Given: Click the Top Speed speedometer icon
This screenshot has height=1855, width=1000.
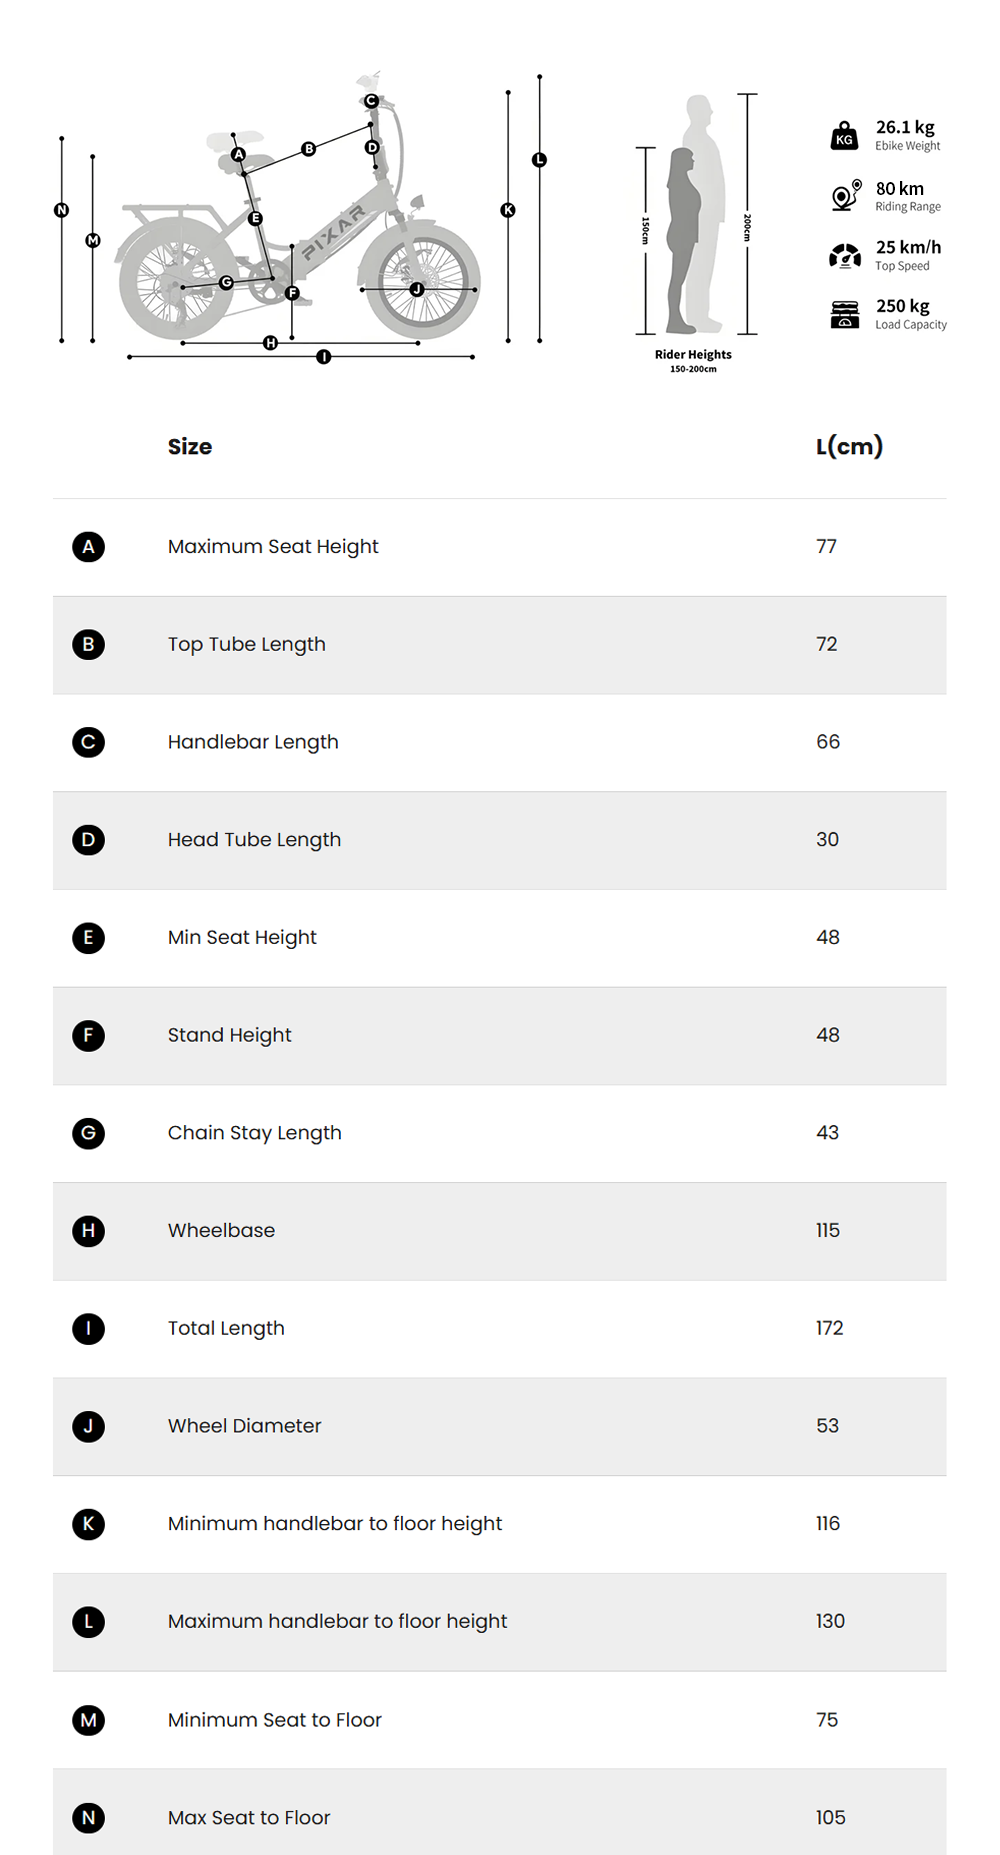Looking at the screenshot, I should (x=845, y=256).
